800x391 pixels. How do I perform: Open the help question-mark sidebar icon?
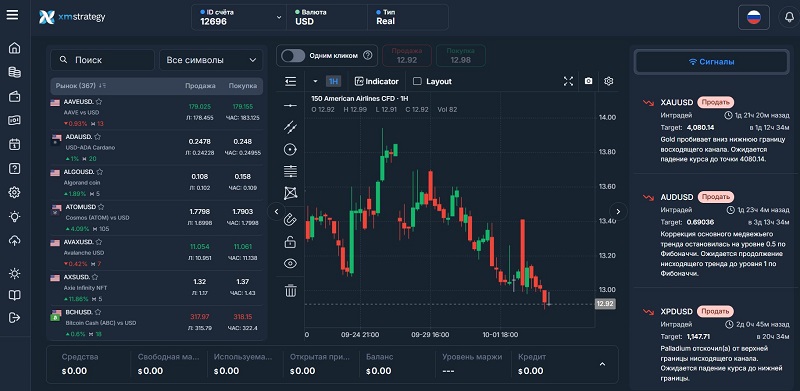(x=15, y=168)
